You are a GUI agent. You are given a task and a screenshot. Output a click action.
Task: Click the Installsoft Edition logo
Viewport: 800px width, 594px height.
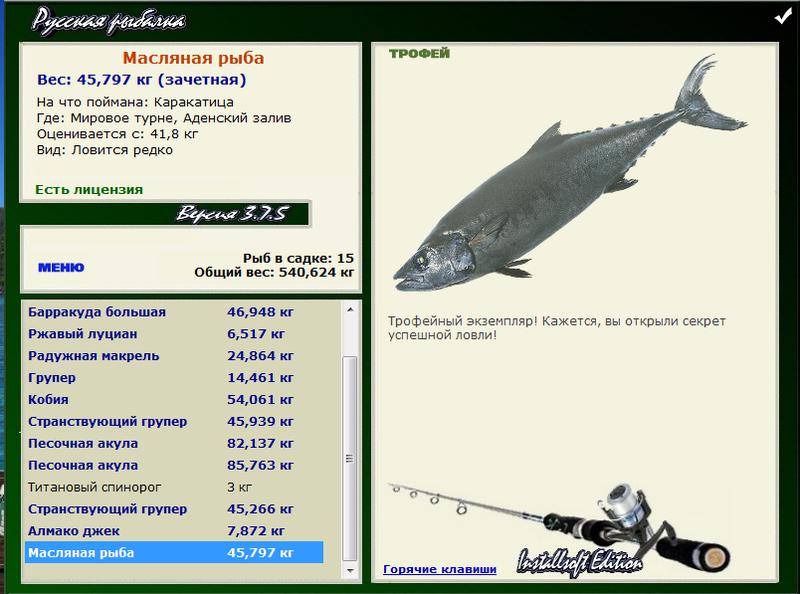580,561
